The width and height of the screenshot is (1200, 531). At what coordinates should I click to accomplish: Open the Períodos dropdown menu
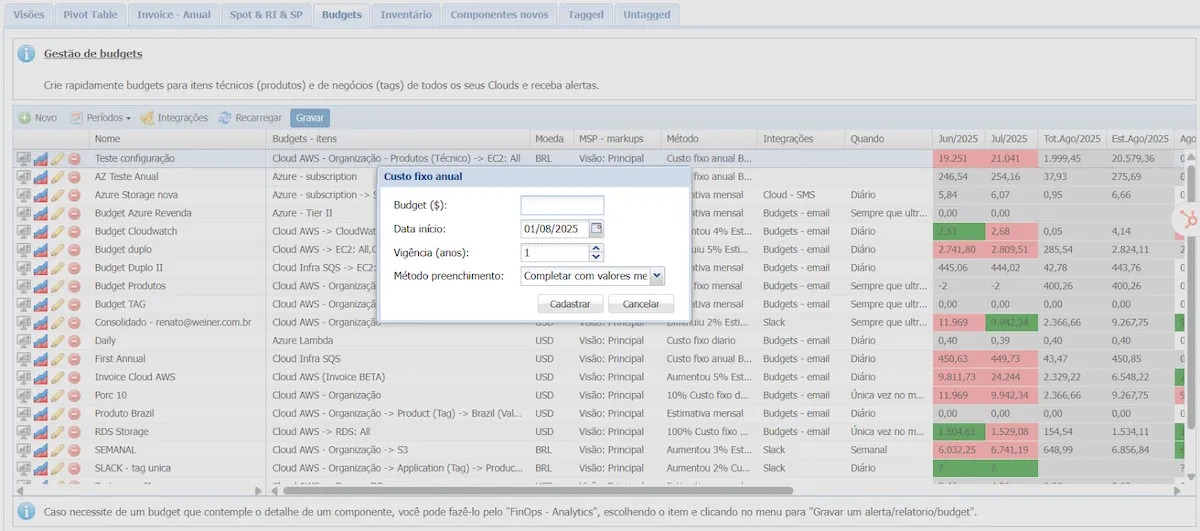100,118
